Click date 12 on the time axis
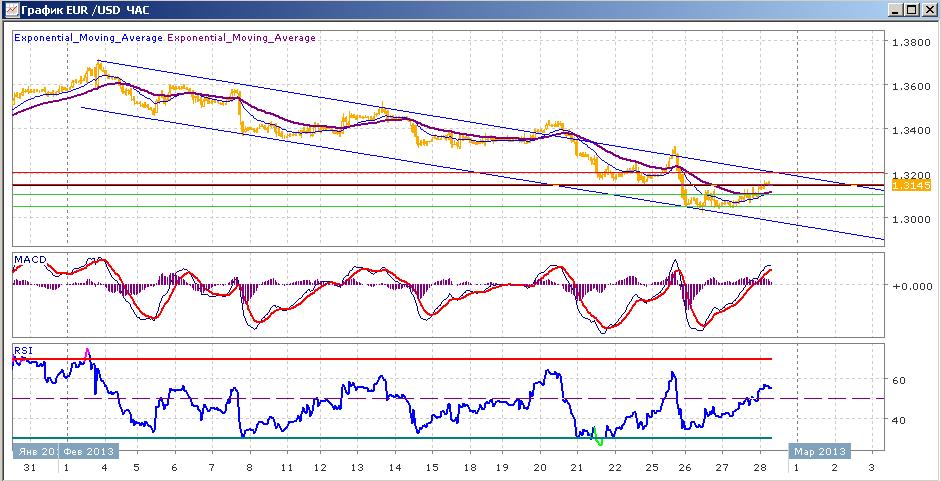Image resolution: width=941 pixels, height=481 pixels. coord(319,468)
